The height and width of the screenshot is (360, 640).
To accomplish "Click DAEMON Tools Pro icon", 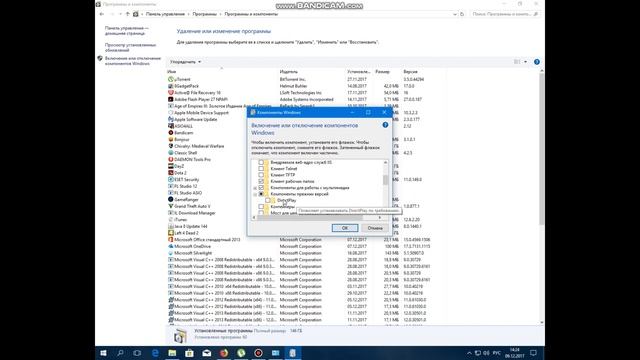I will [171, 159].
